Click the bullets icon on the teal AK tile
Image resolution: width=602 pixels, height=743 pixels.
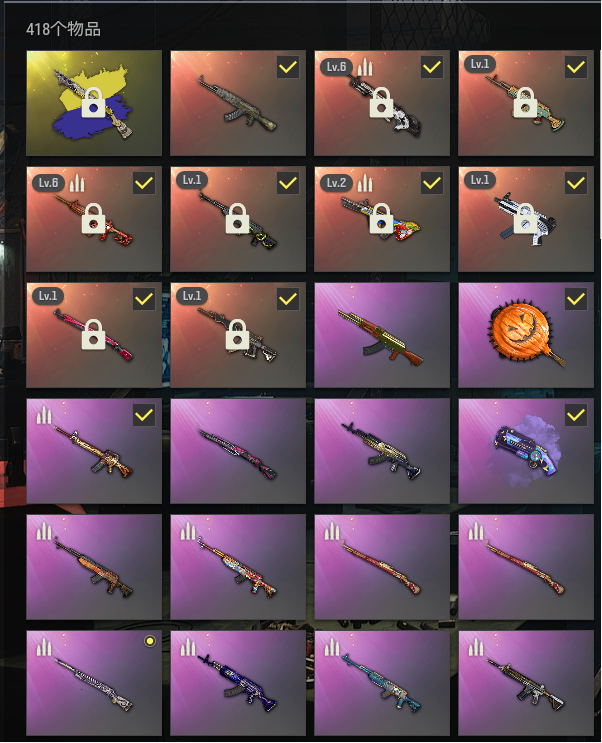coord(332,647)
